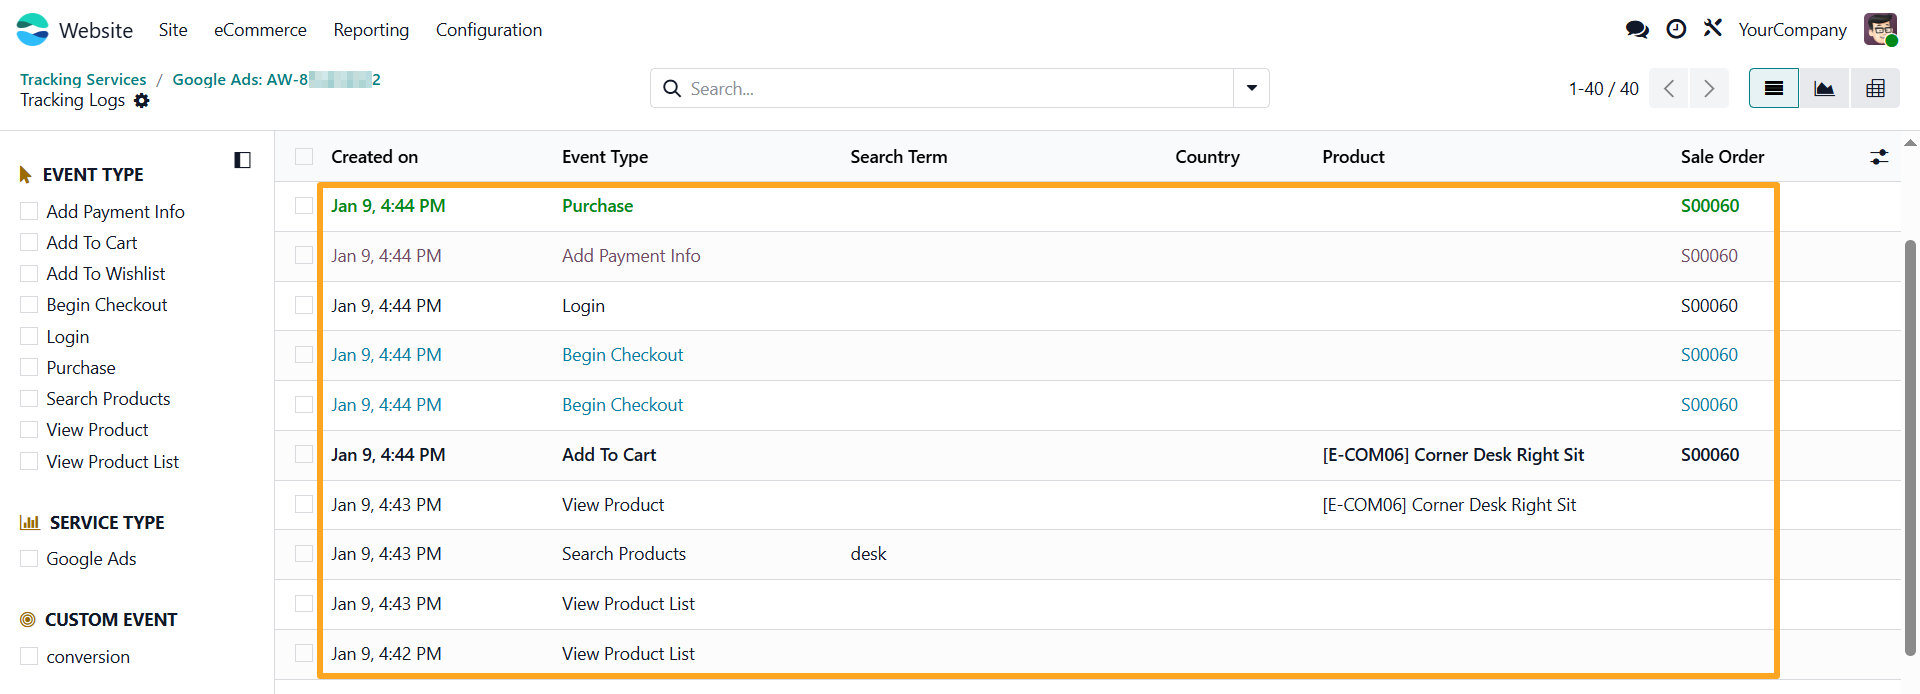Open the eCommerce menu
1920x694 pixels.
pyautogui.click(x=260, y=30)
